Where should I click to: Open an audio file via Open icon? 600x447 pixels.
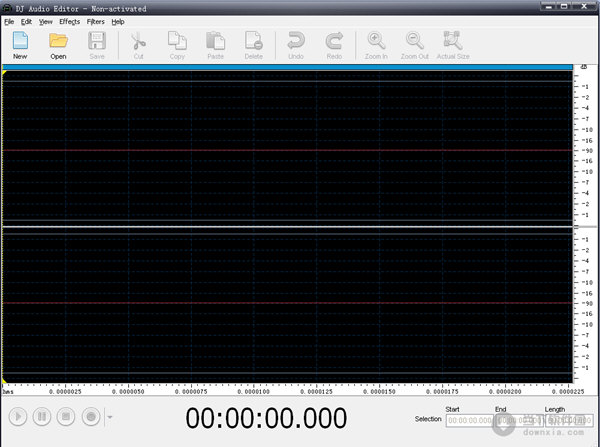click(x=58, y=44)
